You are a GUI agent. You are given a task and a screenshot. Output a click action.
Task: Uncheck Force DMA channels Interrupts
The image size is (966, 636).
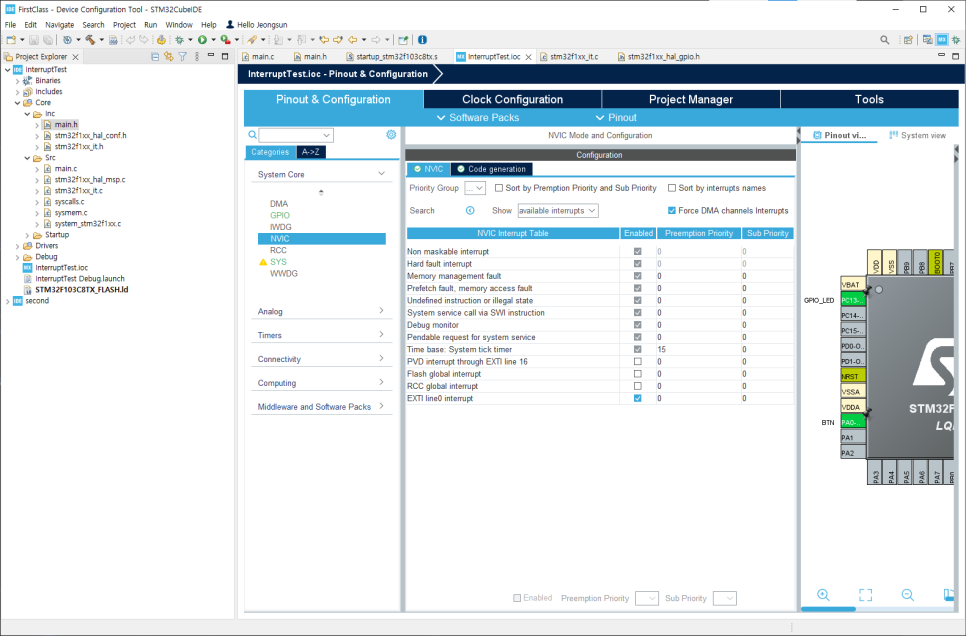pos(672,211)
